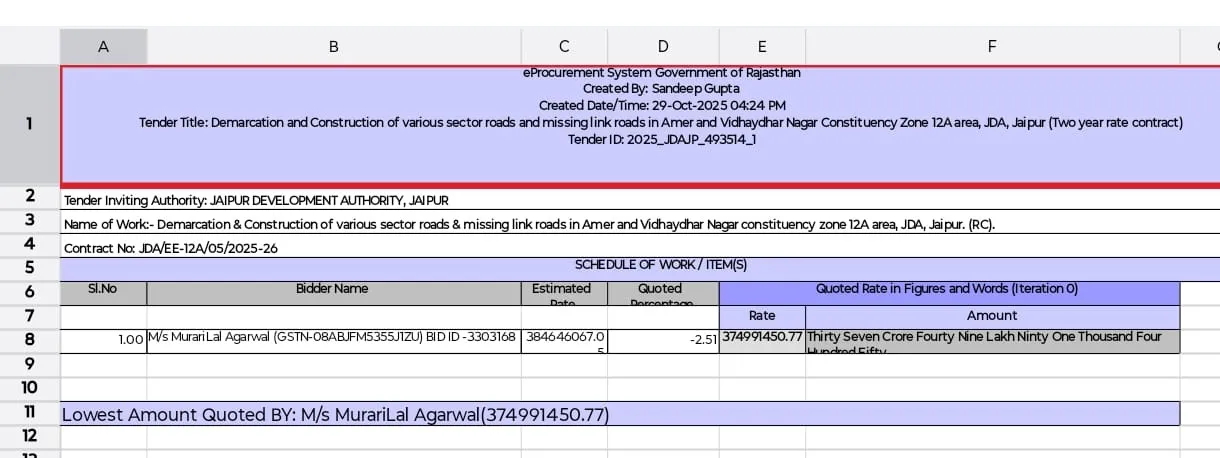
Task: Select column E header
Action: (x=762, y=46)
